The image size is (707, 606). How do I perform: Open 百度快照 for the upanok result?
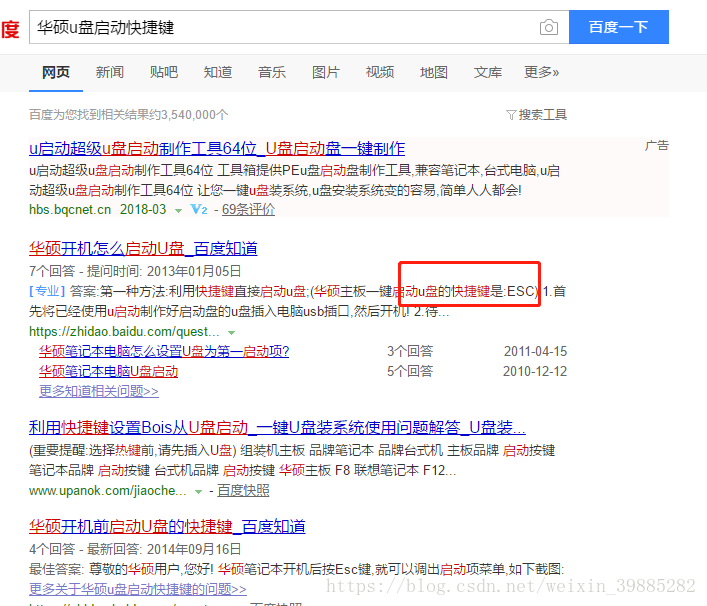click(x=243, y=491)
